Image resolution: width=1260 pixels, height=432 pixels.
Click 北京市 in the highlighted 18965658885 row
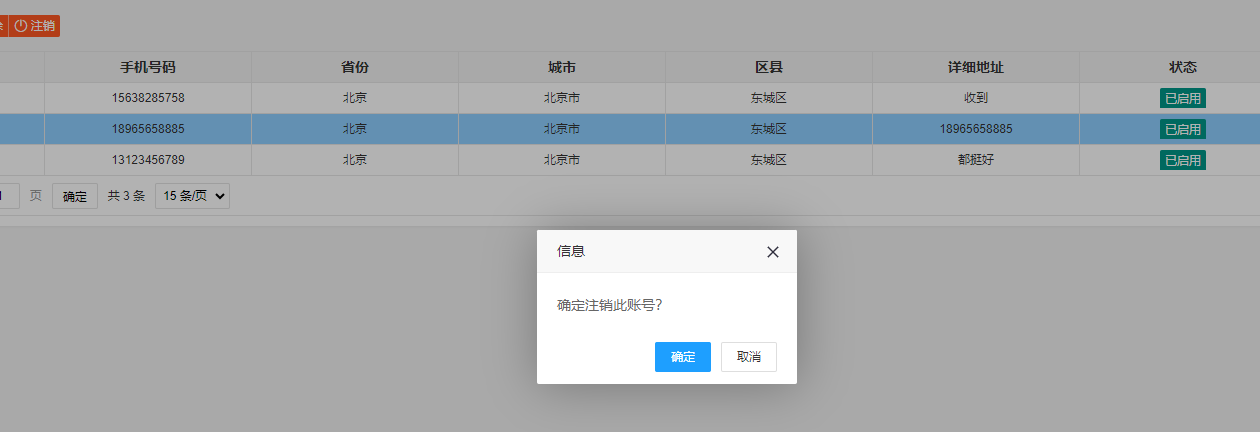(x=562, y=129)
